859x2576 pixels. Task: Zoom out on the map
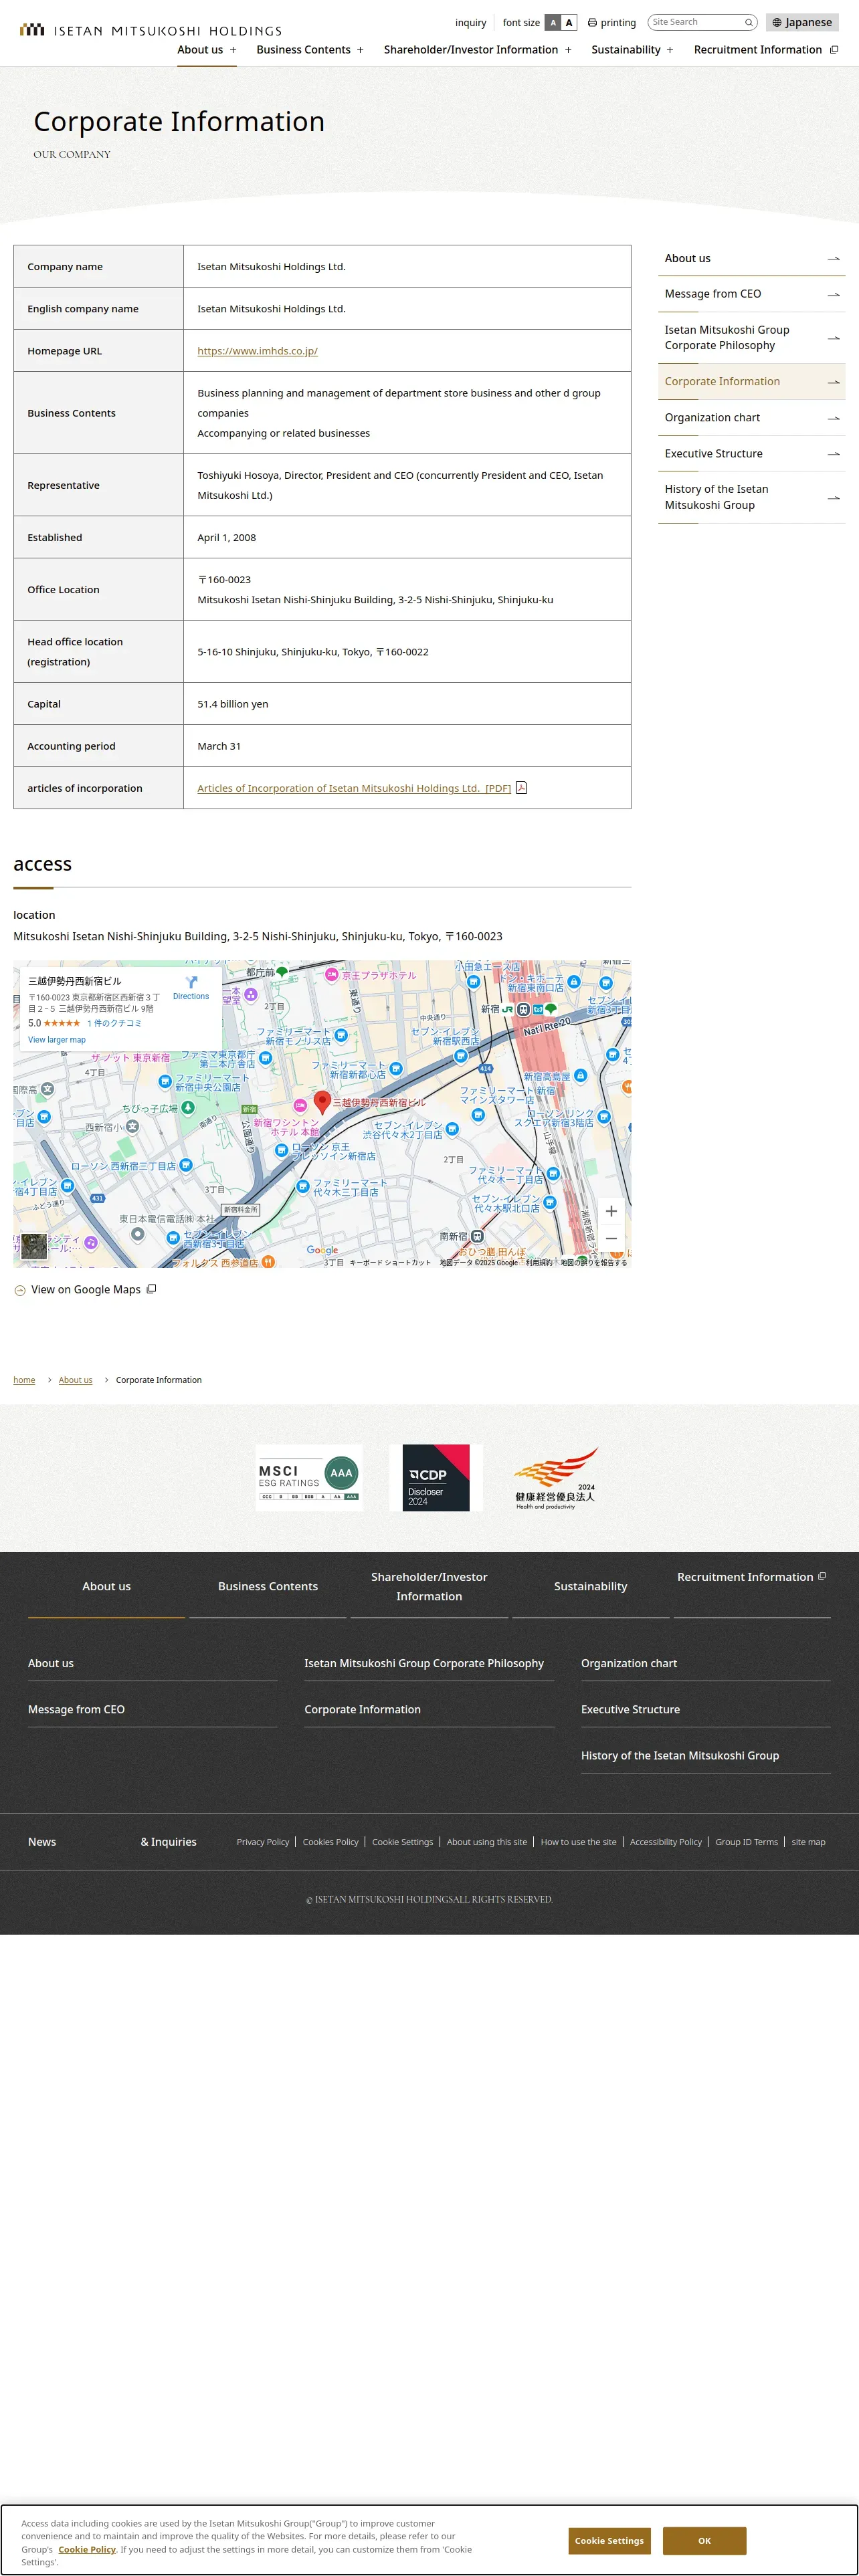(x=611, y=1238)
